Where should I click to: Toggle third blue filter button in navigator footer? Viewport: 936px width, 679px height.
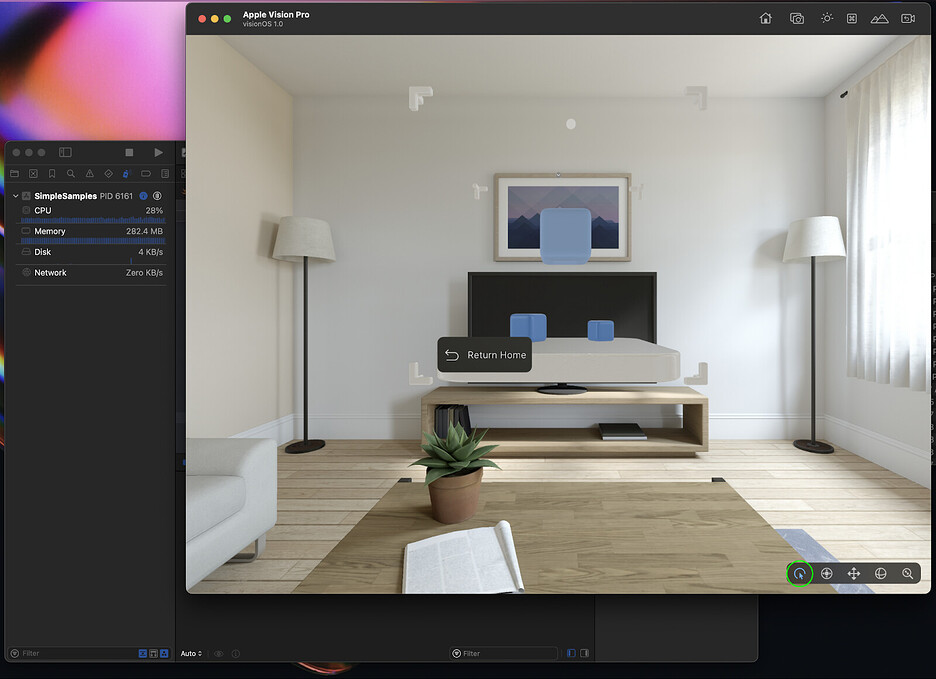click(x=164, y=653)
